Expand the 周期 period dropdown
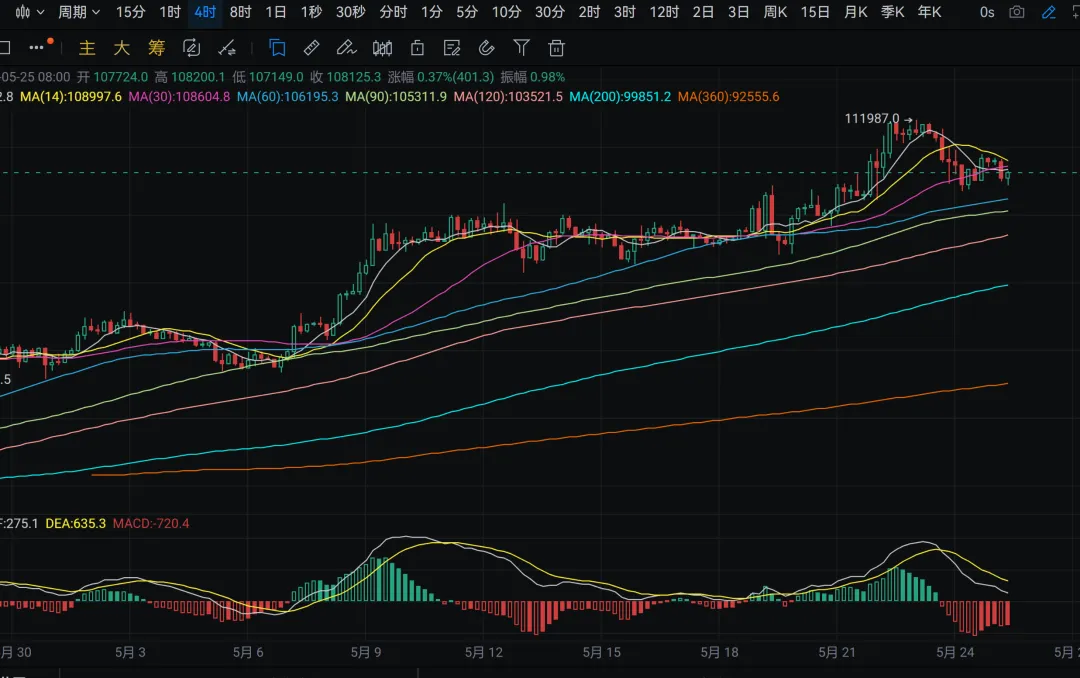 [79, 12]
